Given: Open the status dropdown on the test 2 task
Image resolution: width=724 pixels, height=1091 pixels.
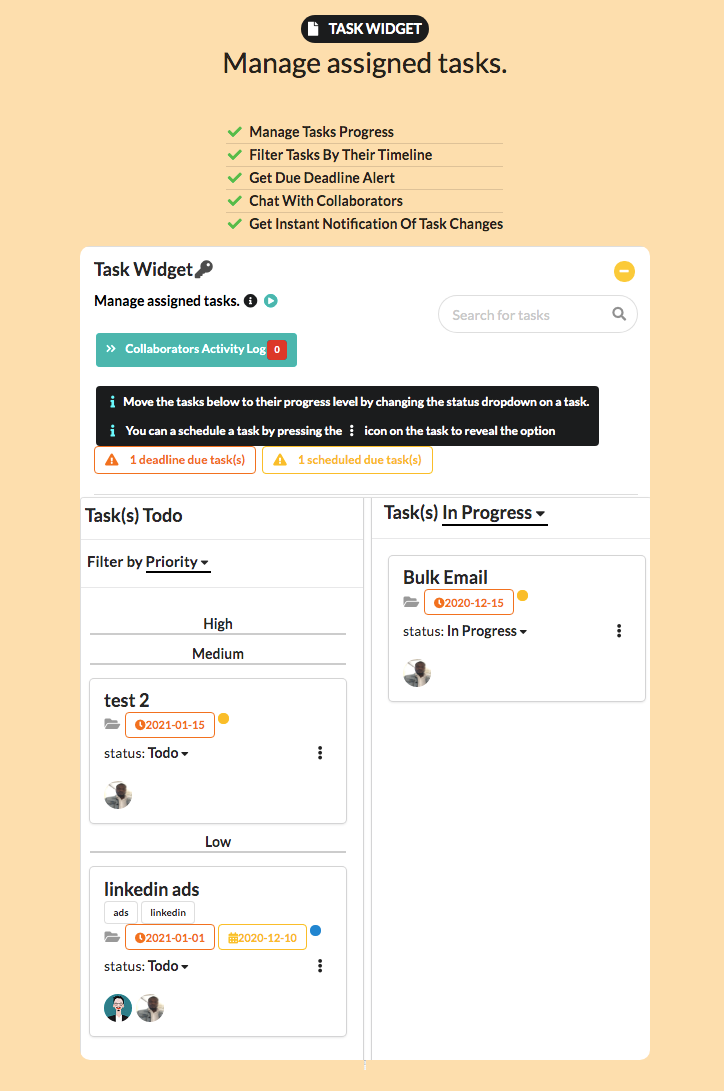Looking at the screenshot, I should pos(168,753).
